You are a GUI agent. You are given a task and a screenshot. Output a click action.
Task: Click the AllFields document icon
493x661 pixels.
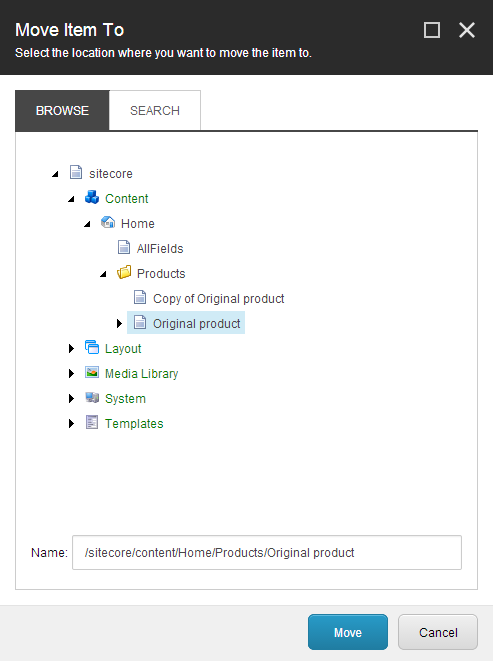(124, 248)
